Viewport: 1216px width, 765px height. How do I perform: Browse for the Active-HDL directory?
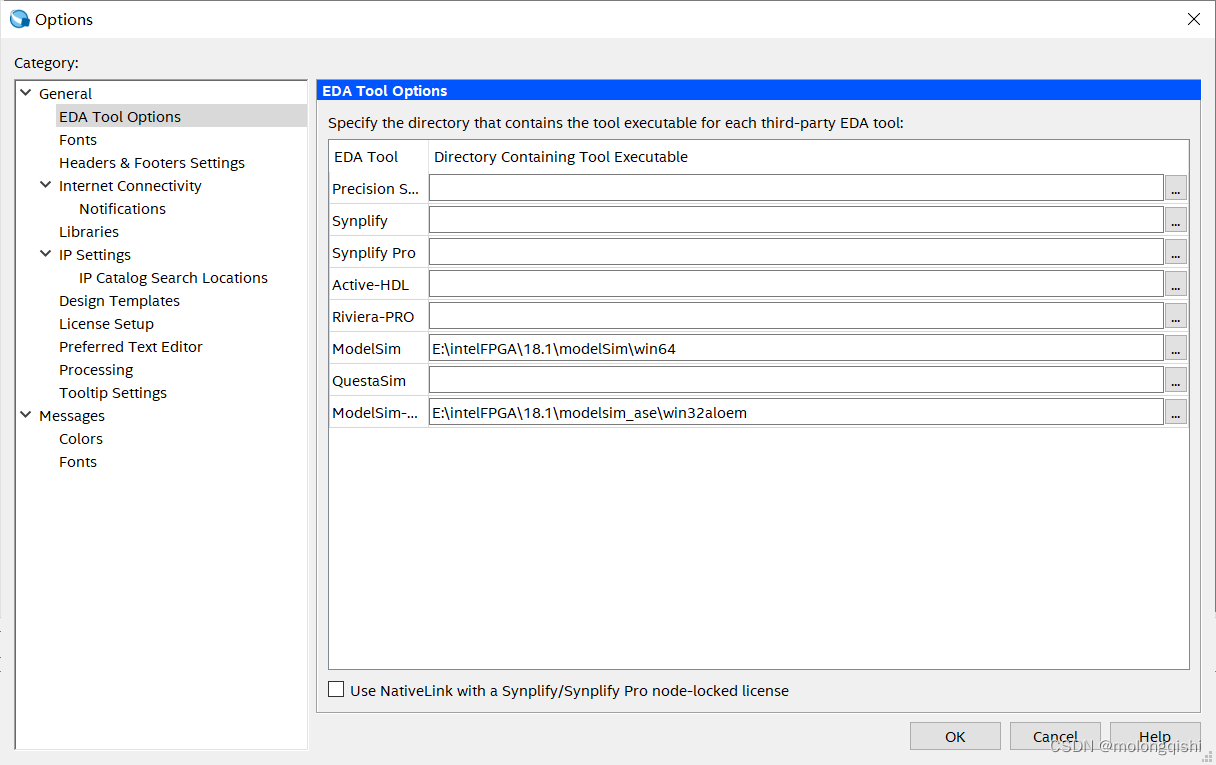click(x=1176, y=284)
